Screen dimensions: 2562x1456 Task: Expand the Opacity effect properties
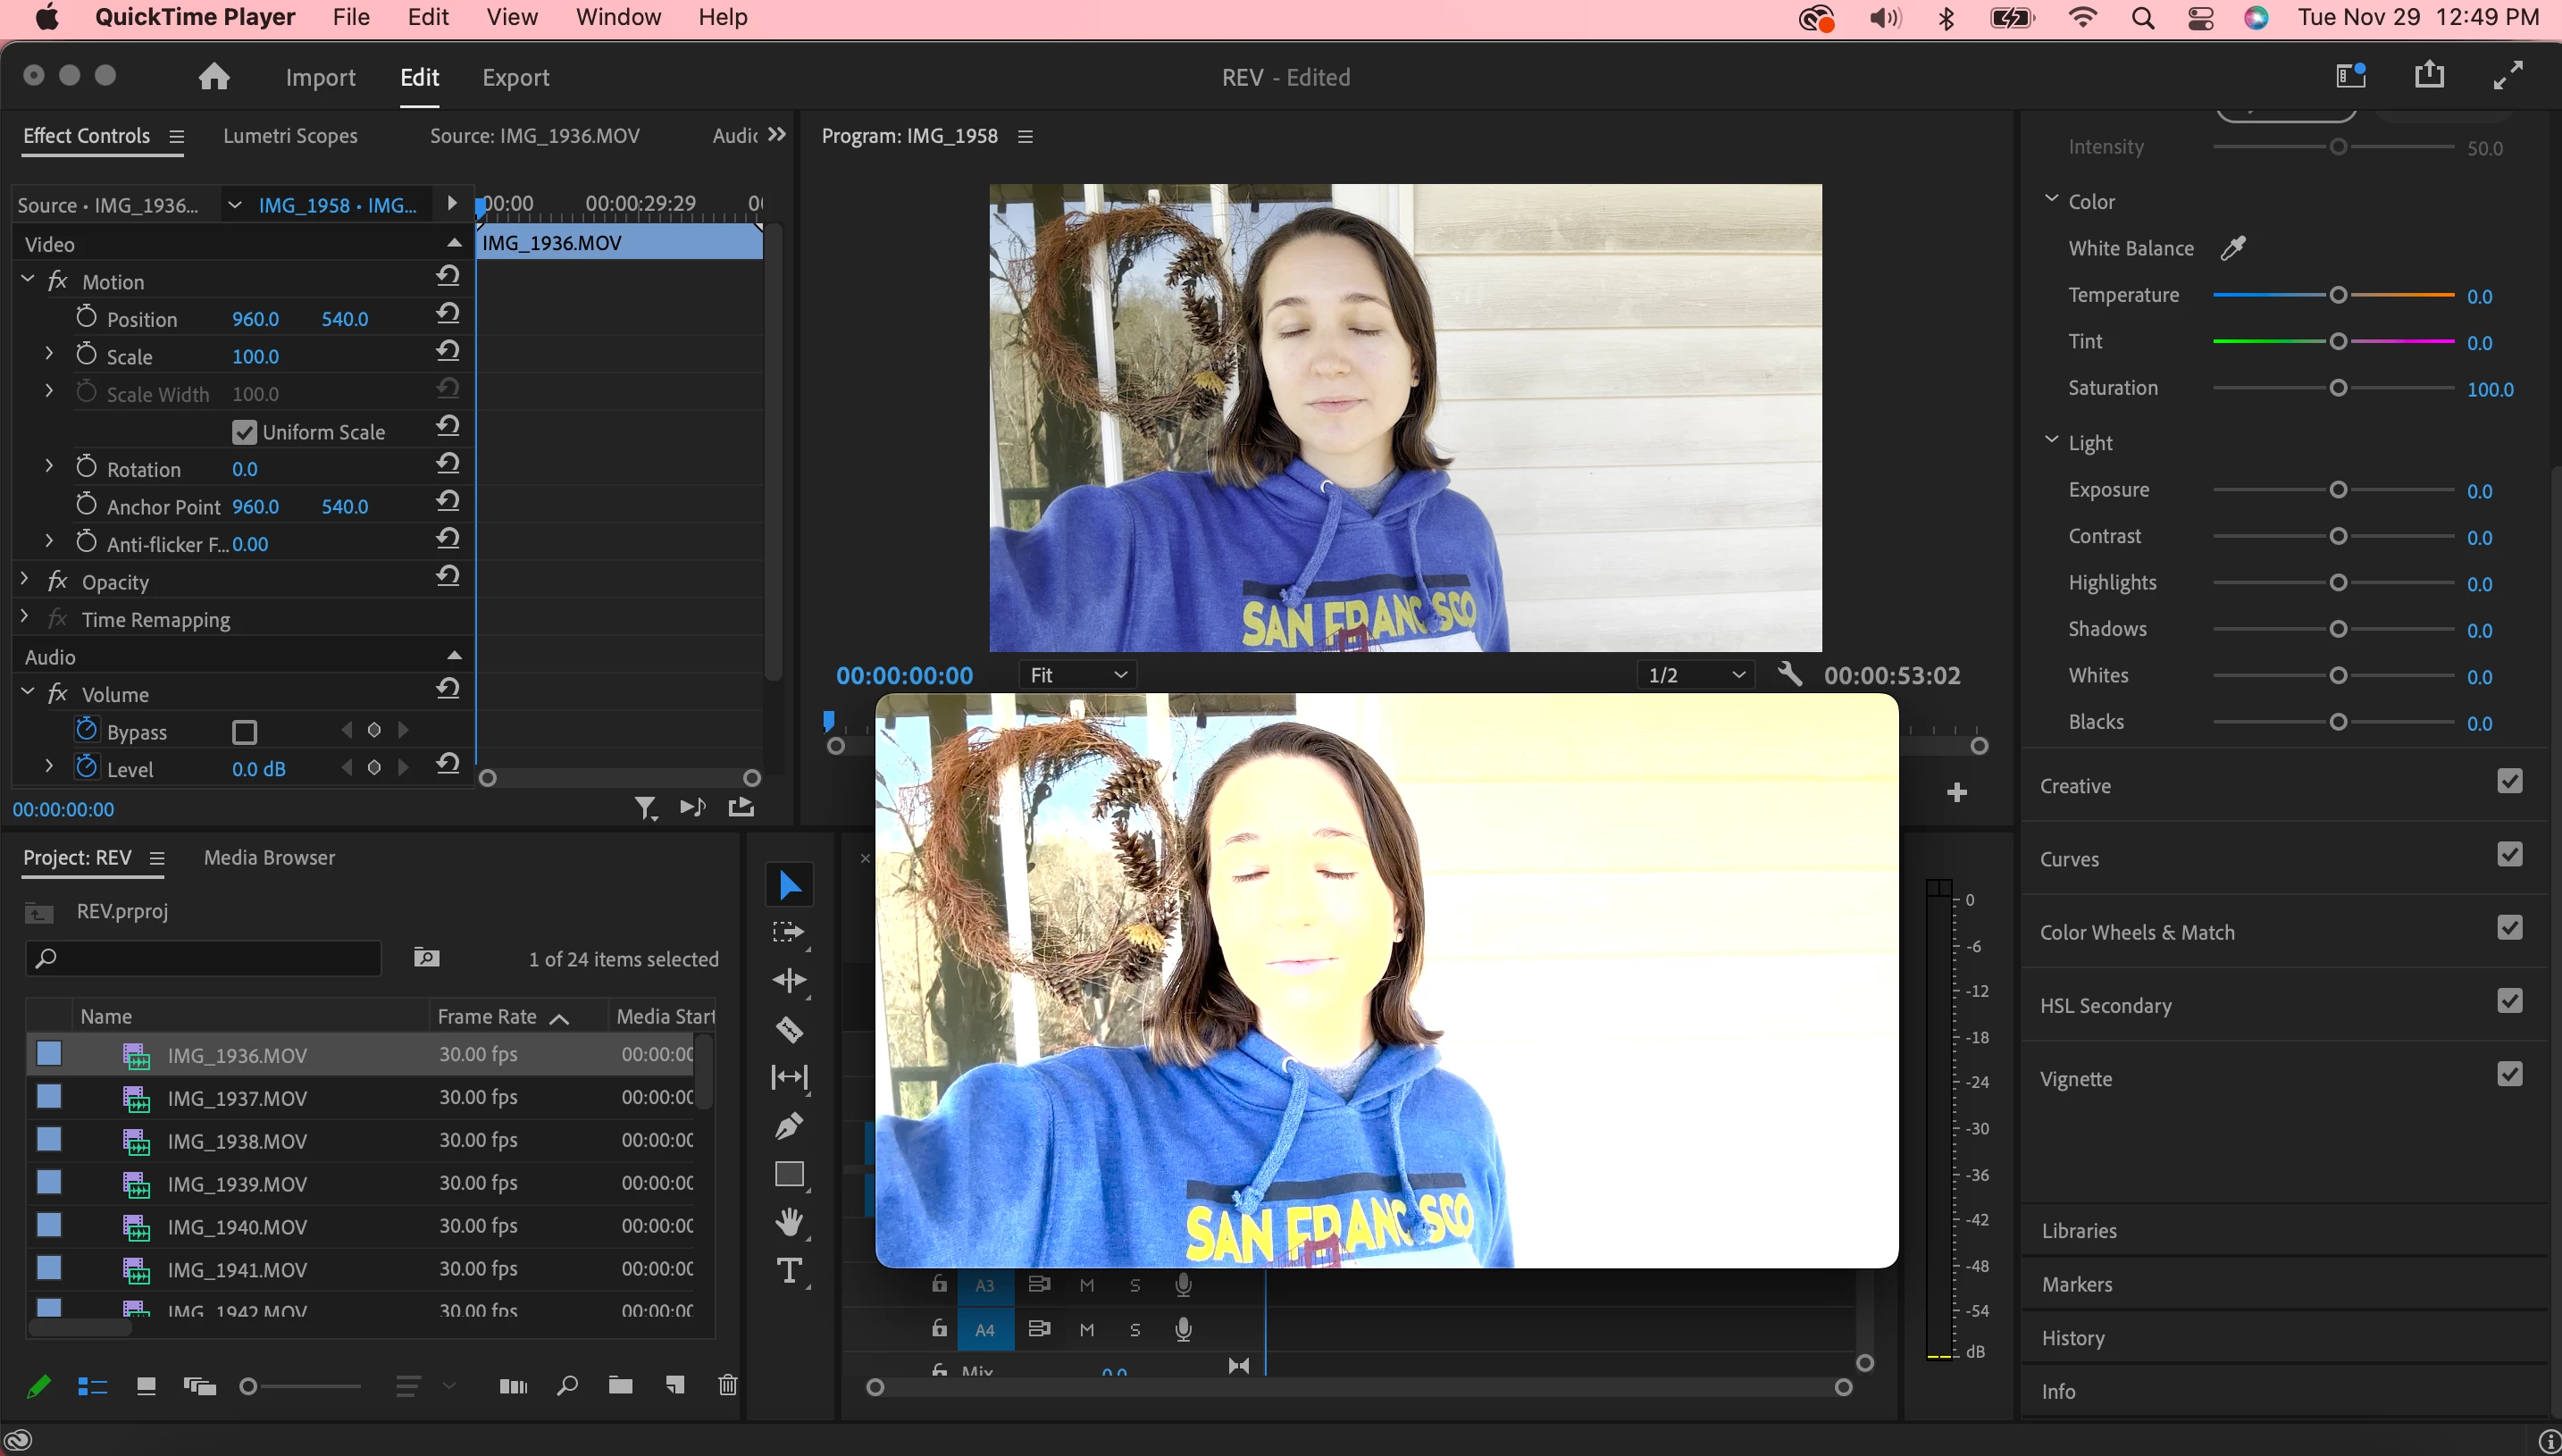pyautogui.click(x=25, y=580)
